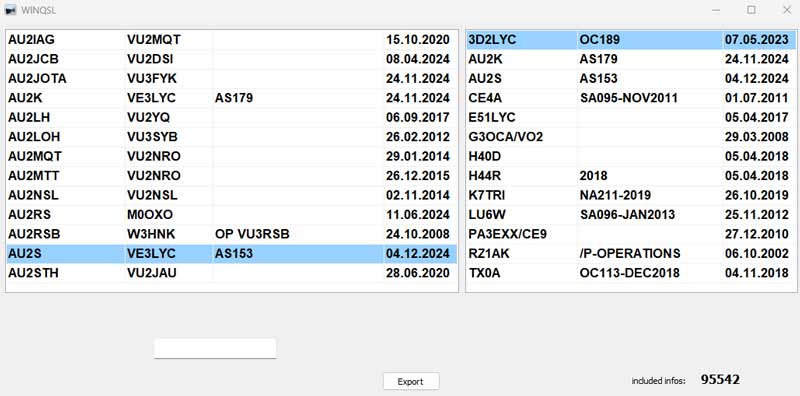
Task: Select AU2S in the right list
Action: coord(485,79)
